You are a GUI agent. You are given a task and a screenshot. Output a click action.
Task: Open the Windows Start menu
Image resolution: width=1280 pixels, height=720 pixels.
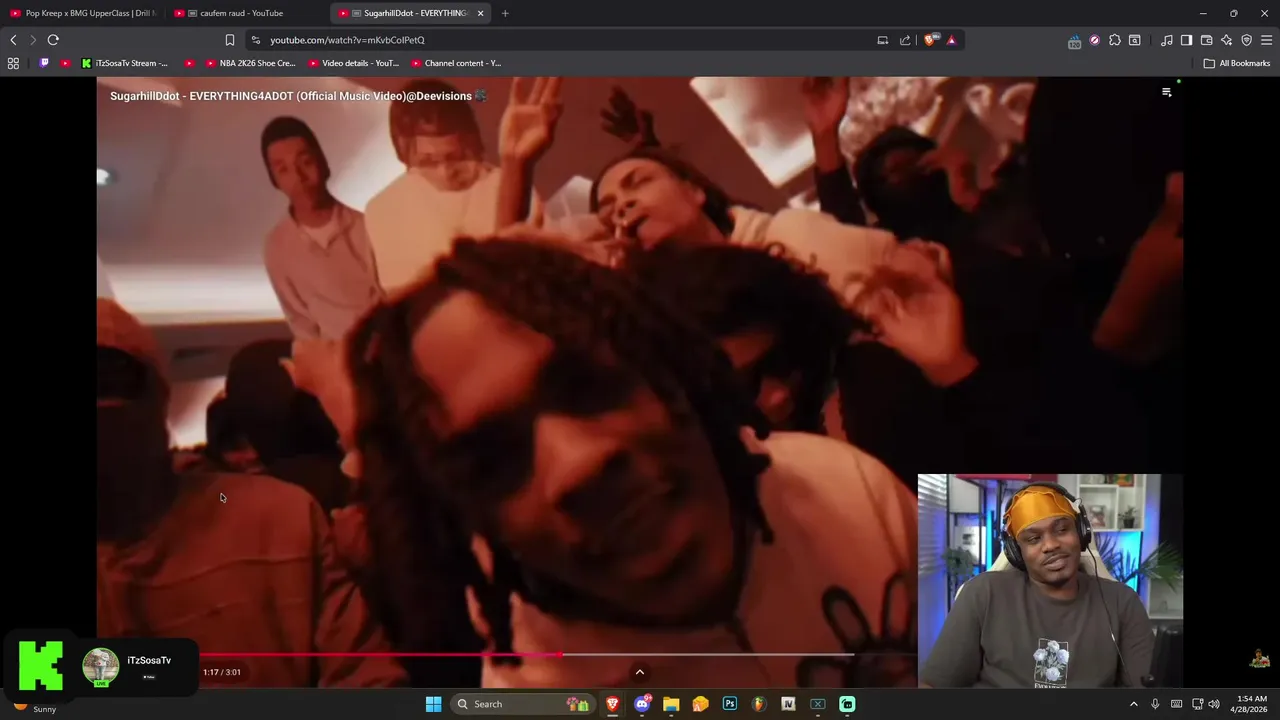(433, 704)
